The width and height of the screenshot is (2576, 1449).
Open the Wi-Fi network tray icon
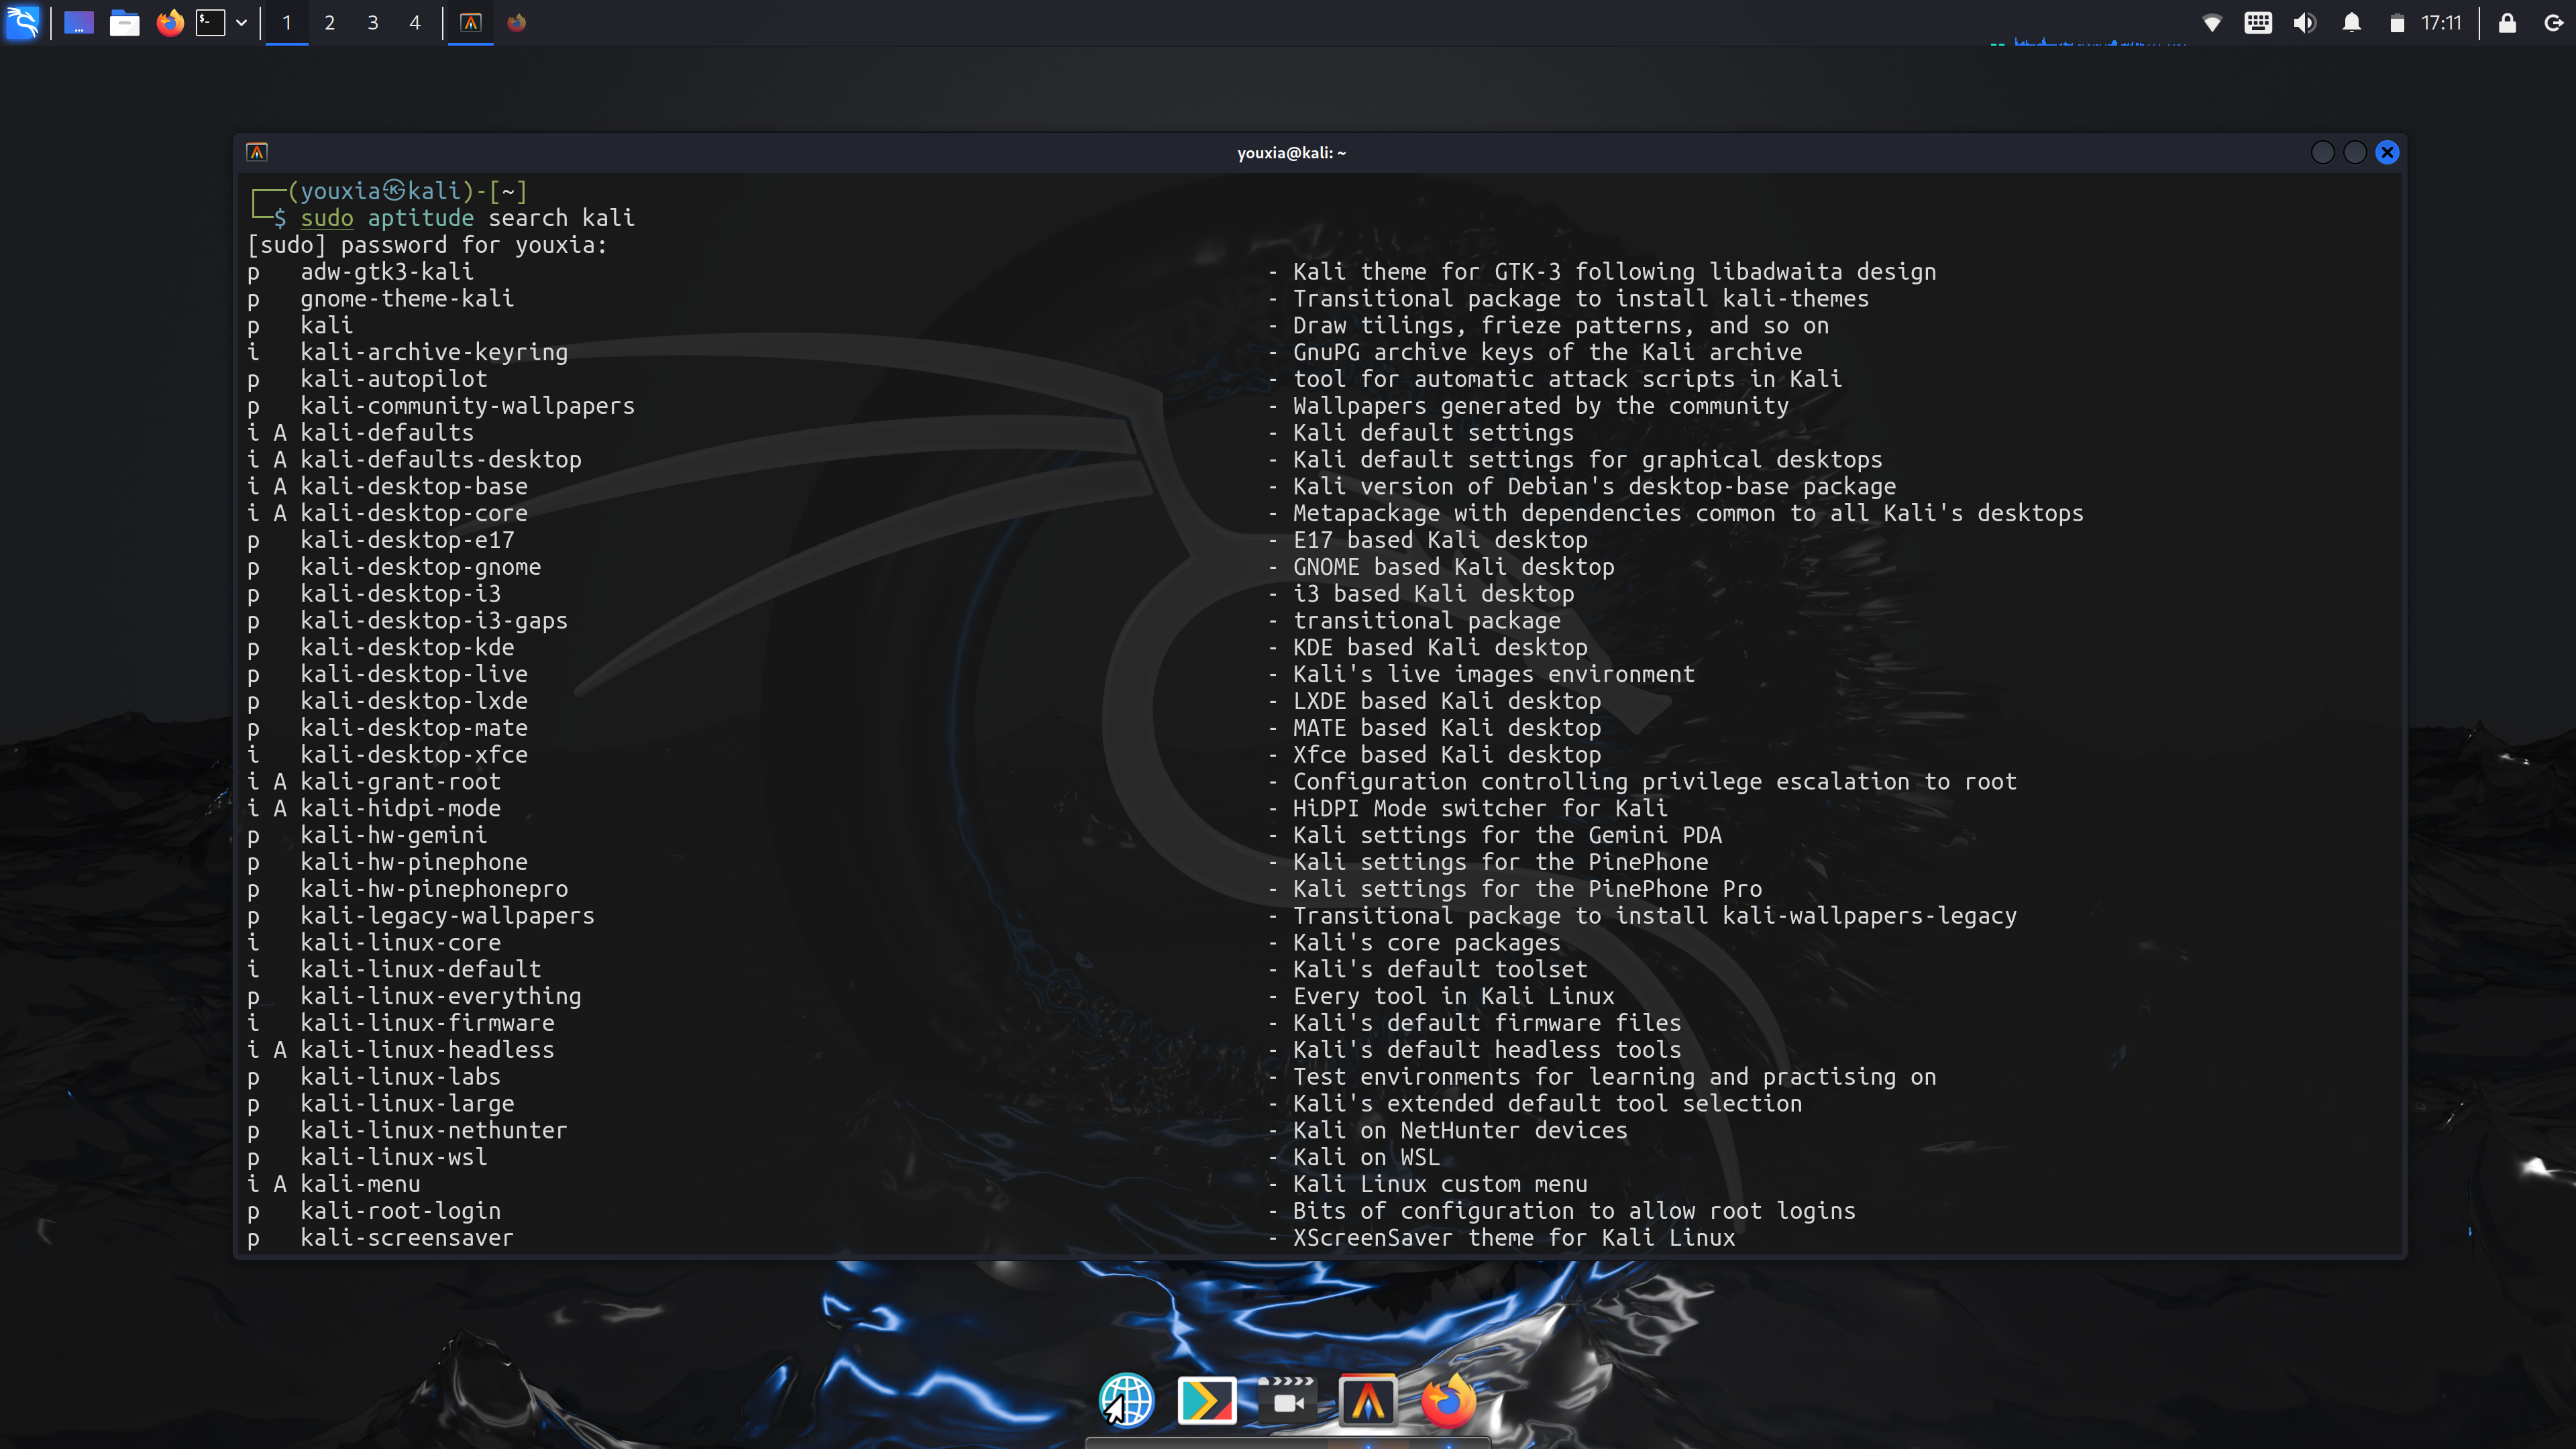coord(2212,22)
